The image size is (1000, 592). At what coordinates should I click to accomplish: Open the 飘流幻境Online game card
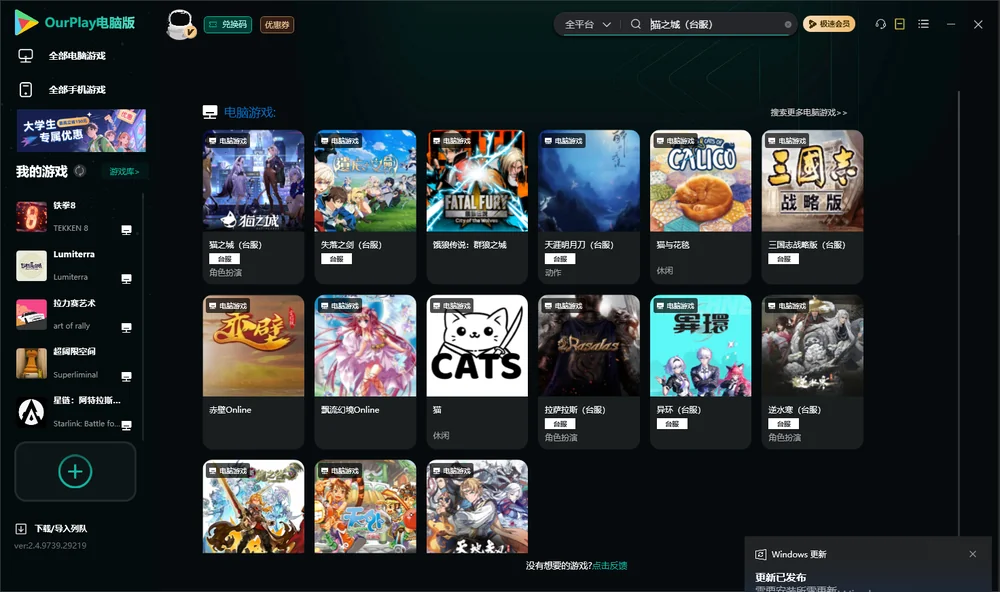(x=365, y=372)
